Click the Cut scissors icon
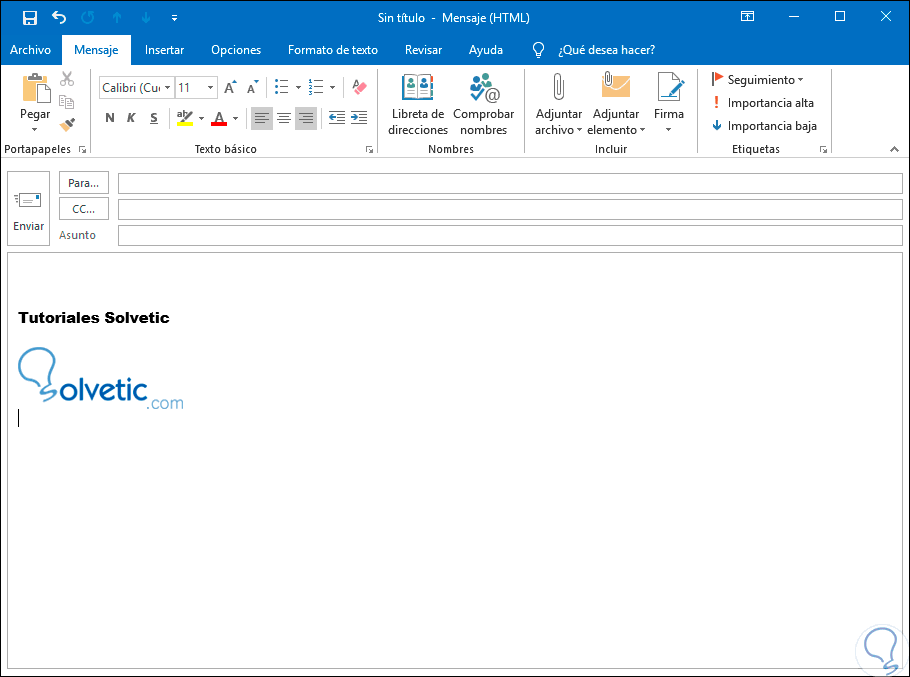 67,79
